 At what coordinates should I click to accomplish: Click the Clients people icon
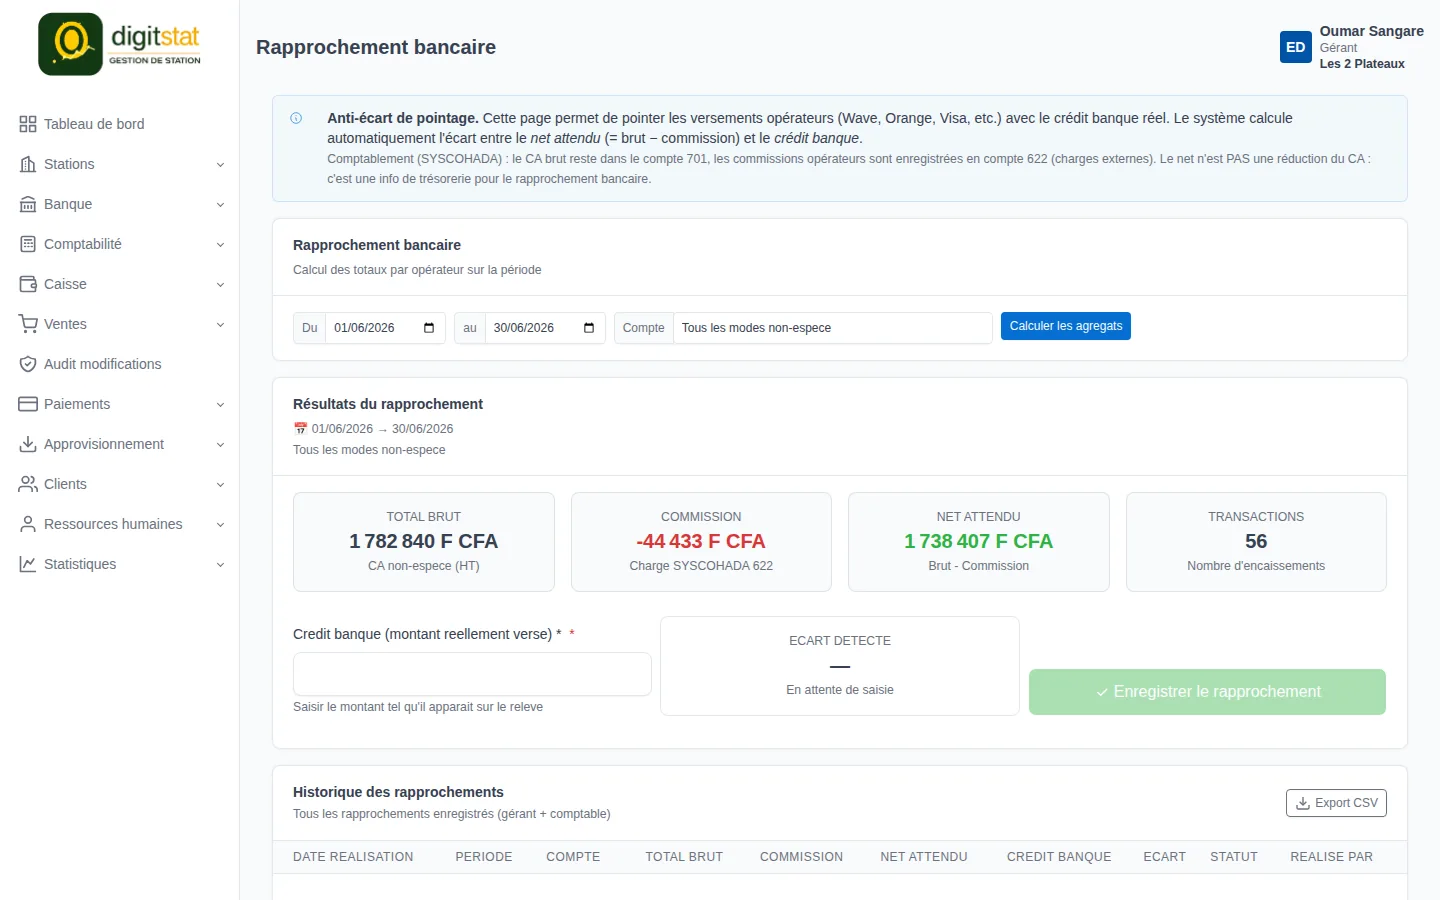(x=28, y=484)
